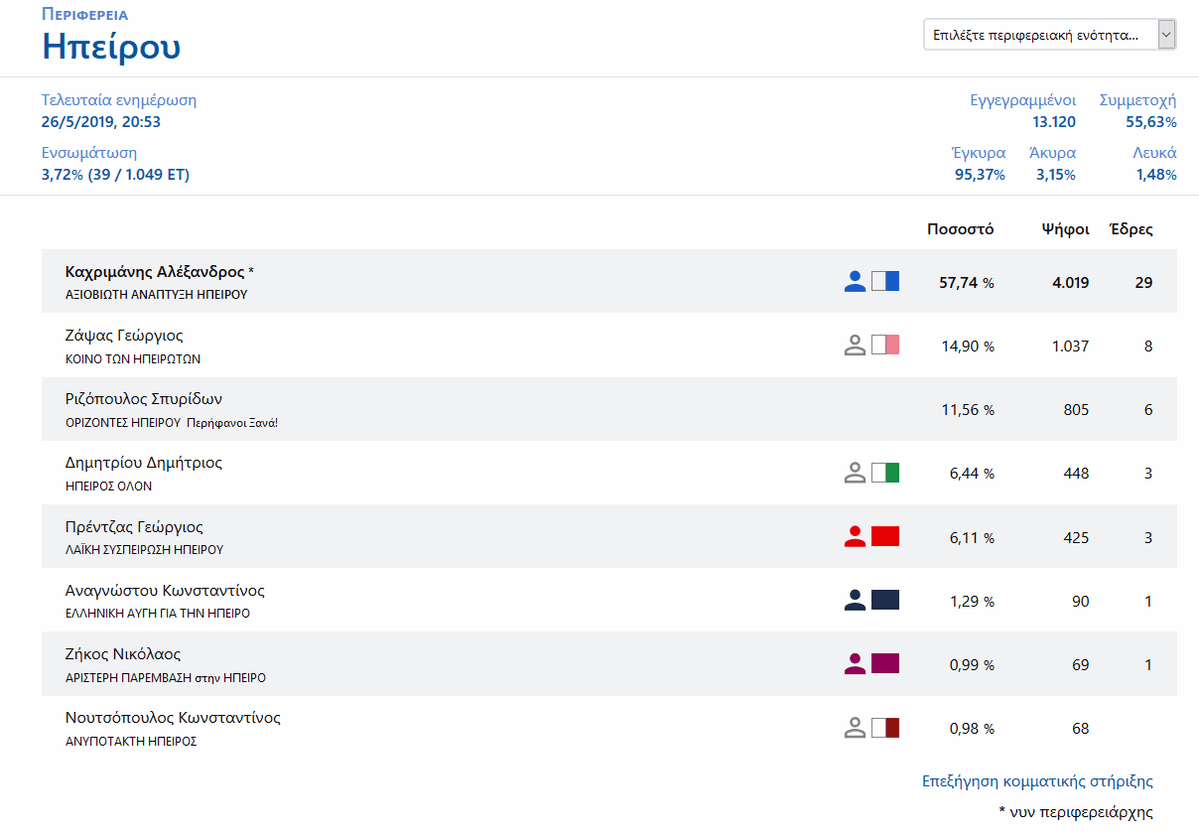1199x838 pixels.
Task: Click purple person icon beside Ζήκος Νικόλαος
Action: click(x=854, y=664)
